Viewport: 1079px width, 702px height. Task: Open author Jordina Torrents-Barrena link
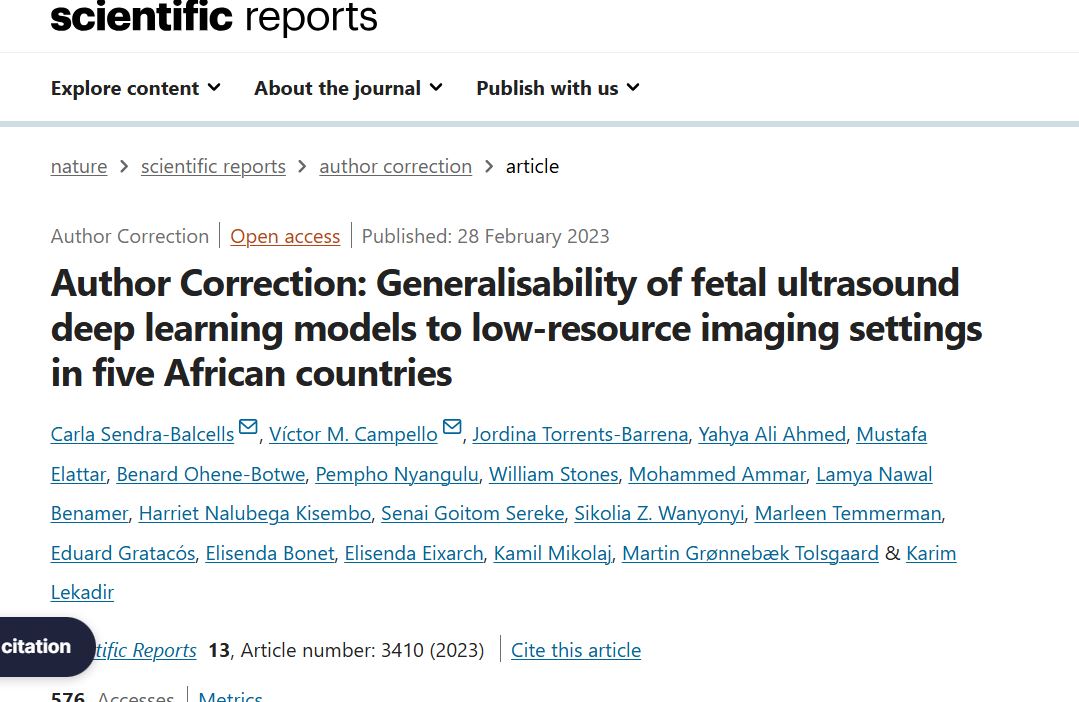[x=580, y=434]
